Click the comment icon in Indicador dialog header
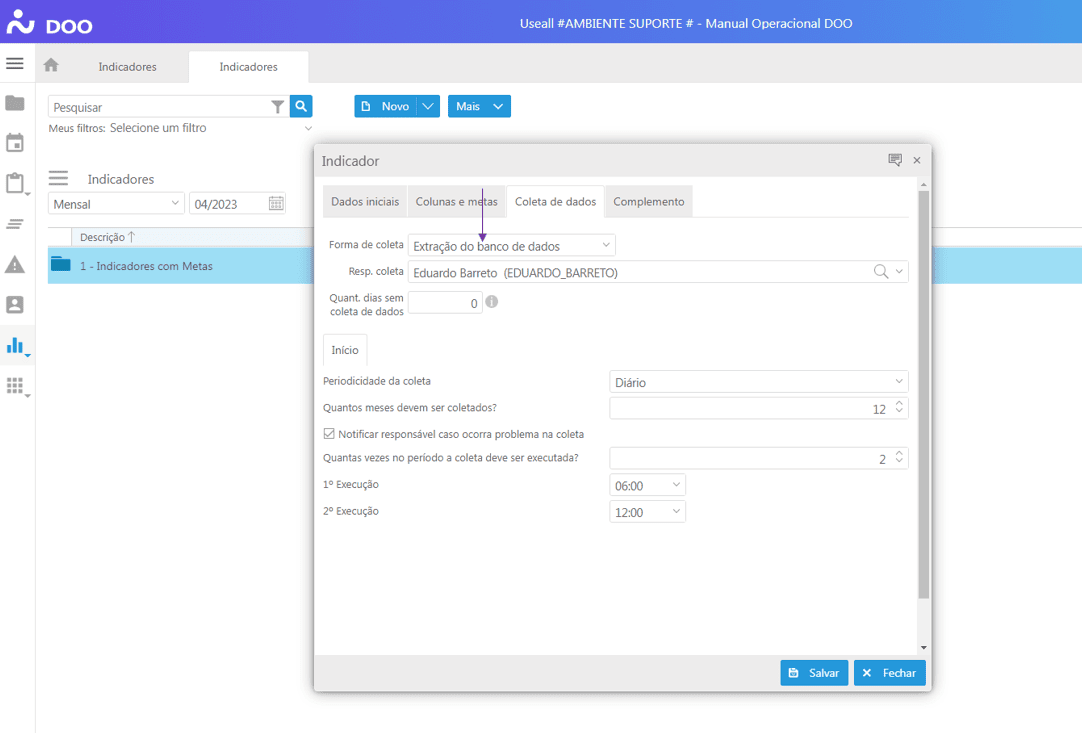1082x733 pixels. 895,160
